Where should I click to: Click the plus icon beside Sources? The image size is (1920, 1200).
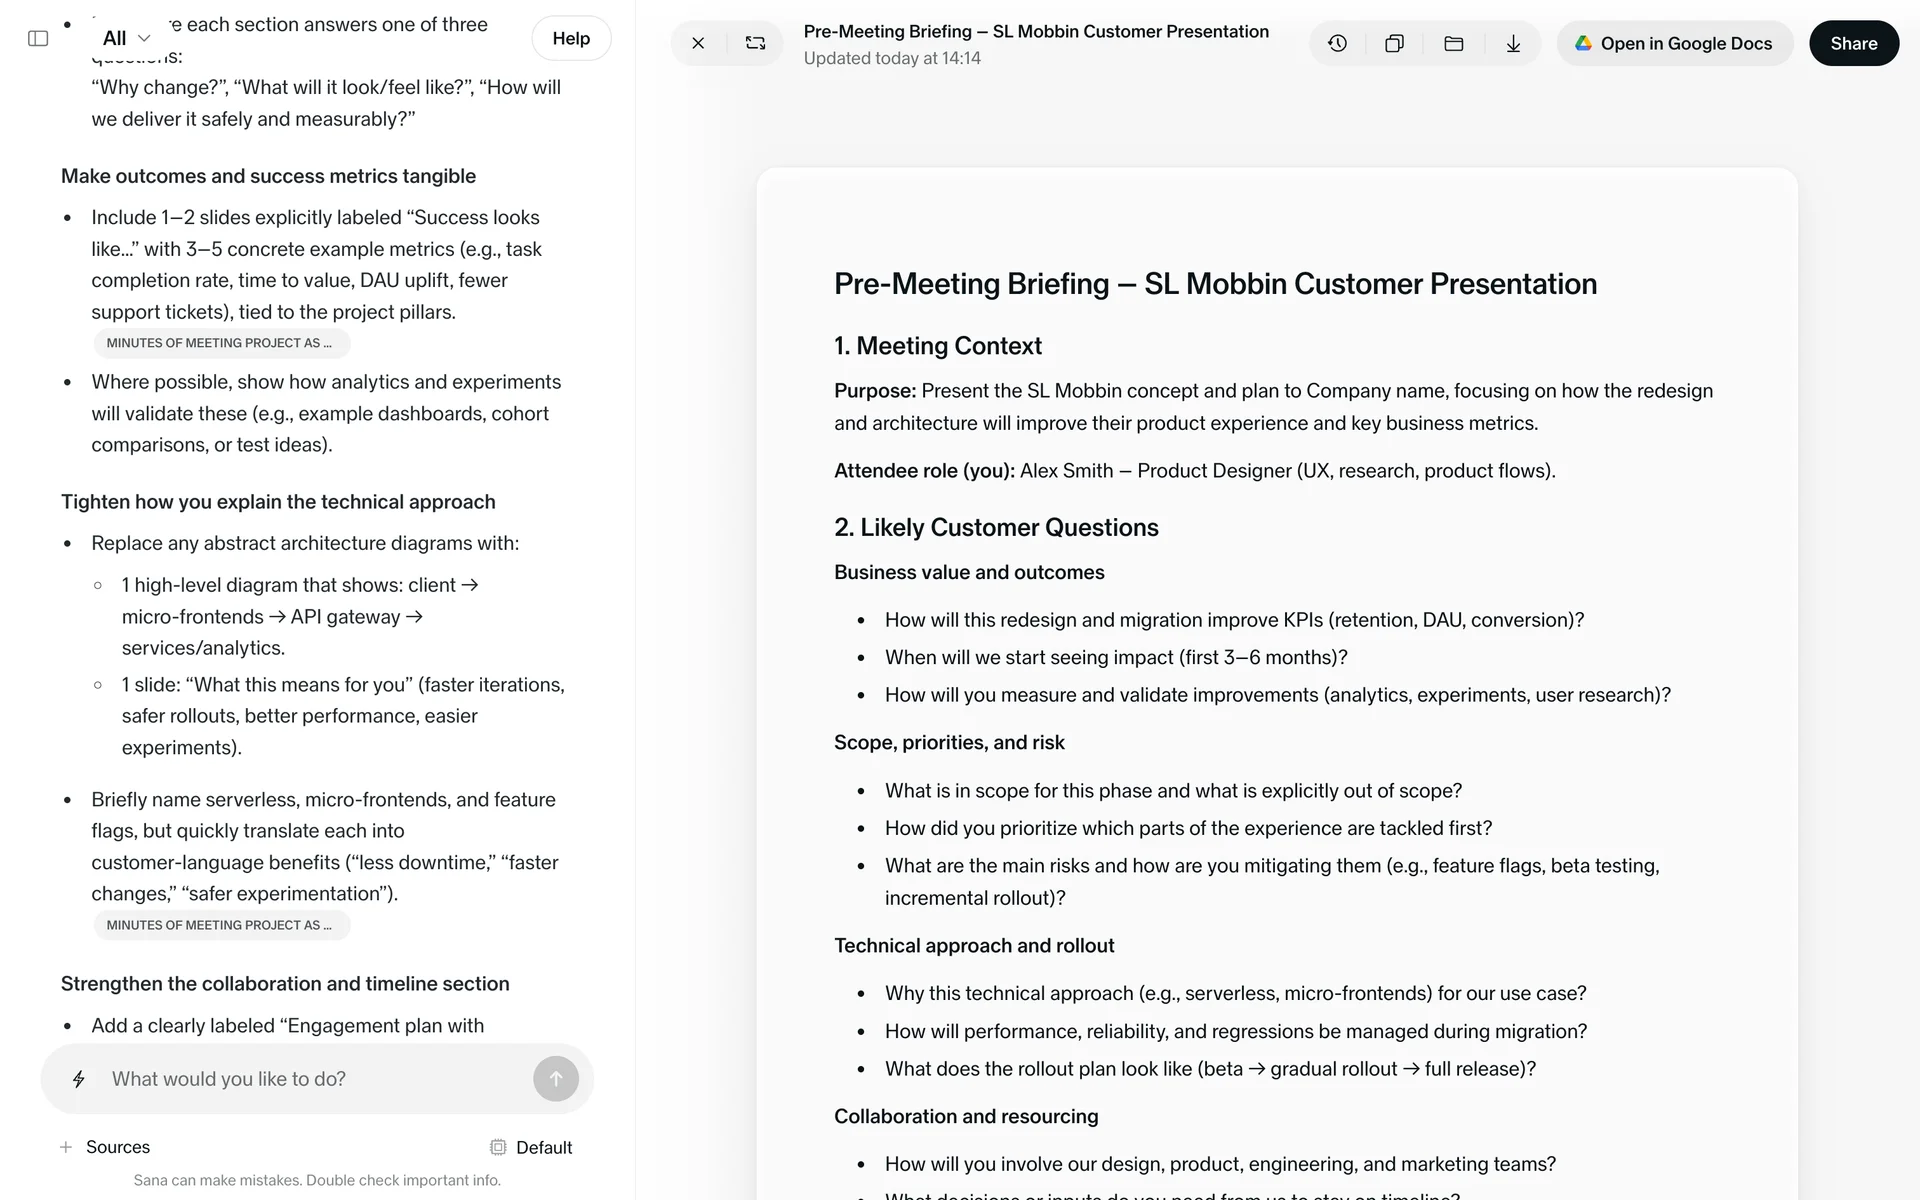[x=66, y=1147]
